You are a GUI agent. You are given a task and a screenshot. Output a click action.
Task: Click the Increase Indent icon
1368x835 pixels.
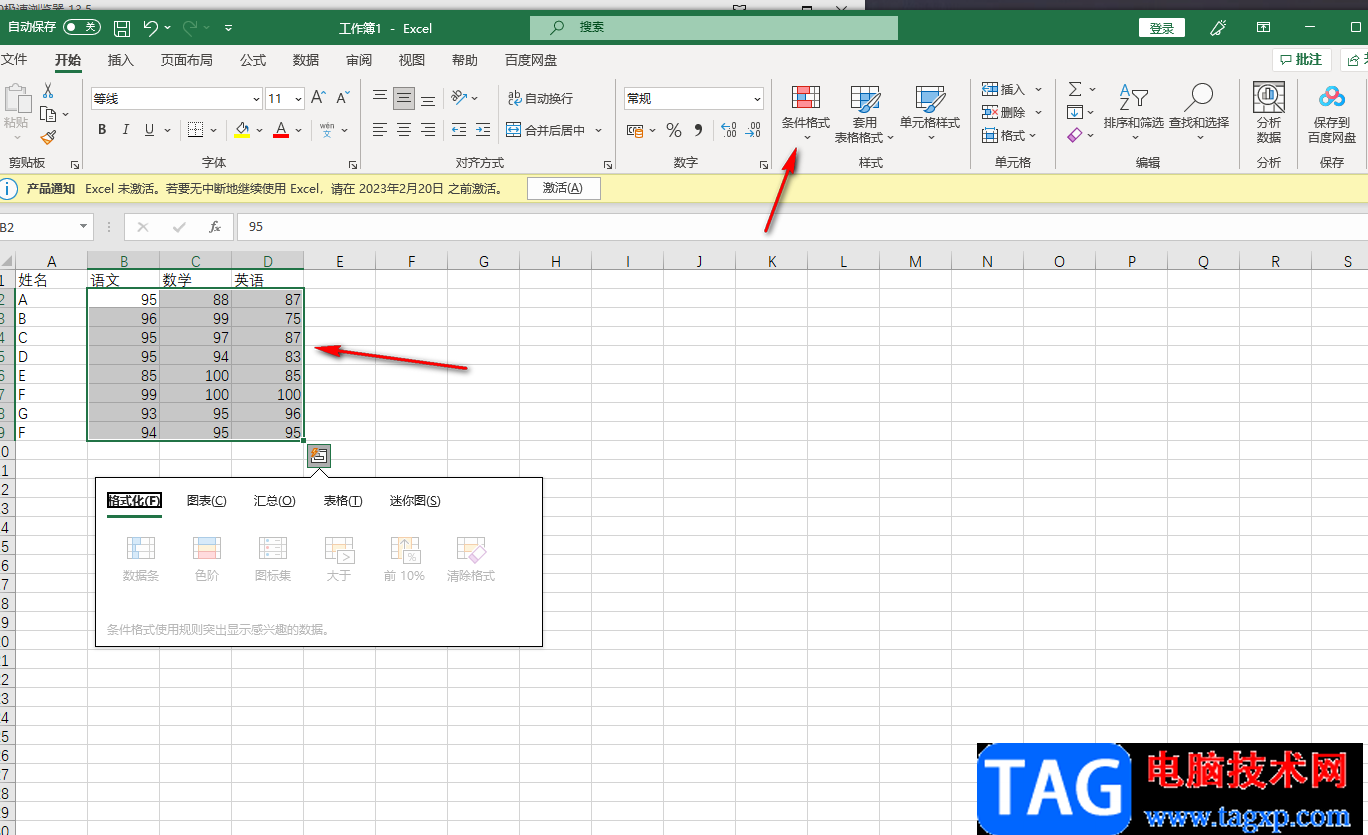(x=483, y=130)
